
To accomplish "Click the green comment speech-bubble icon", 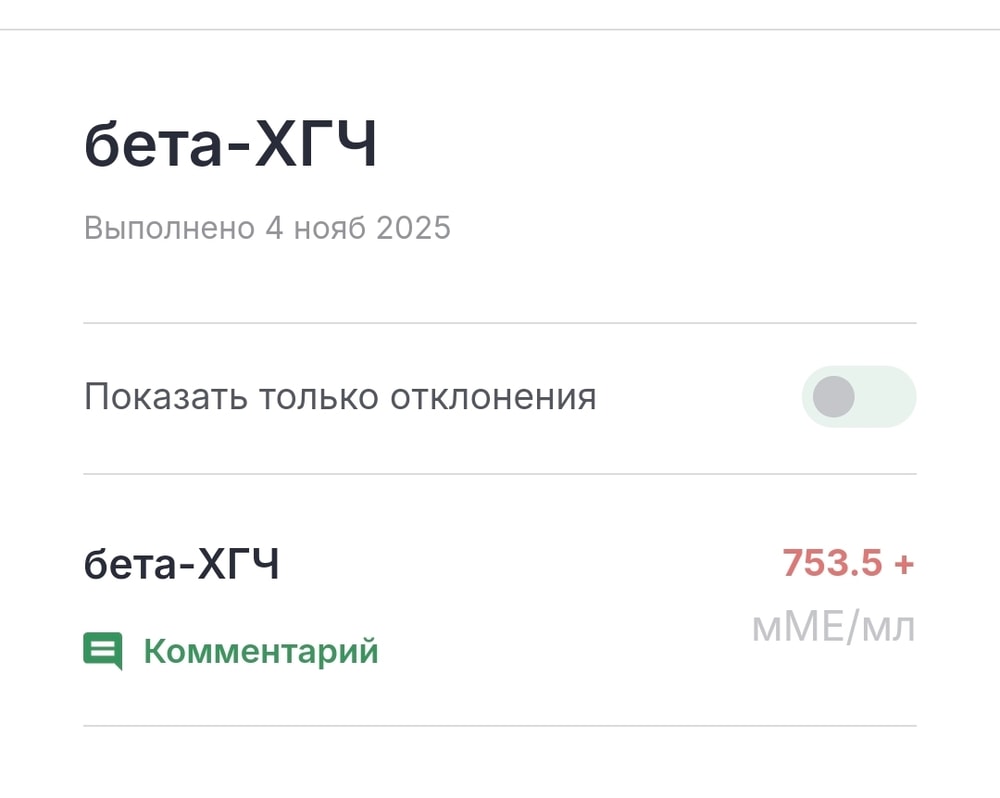I will (102, 651).
